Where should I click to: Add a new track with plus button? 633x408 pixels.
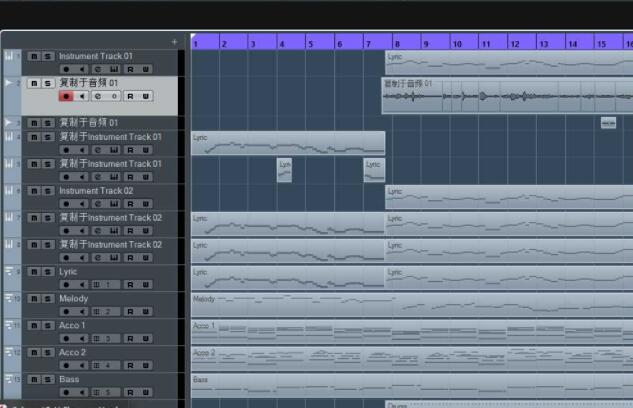(174, 42)
